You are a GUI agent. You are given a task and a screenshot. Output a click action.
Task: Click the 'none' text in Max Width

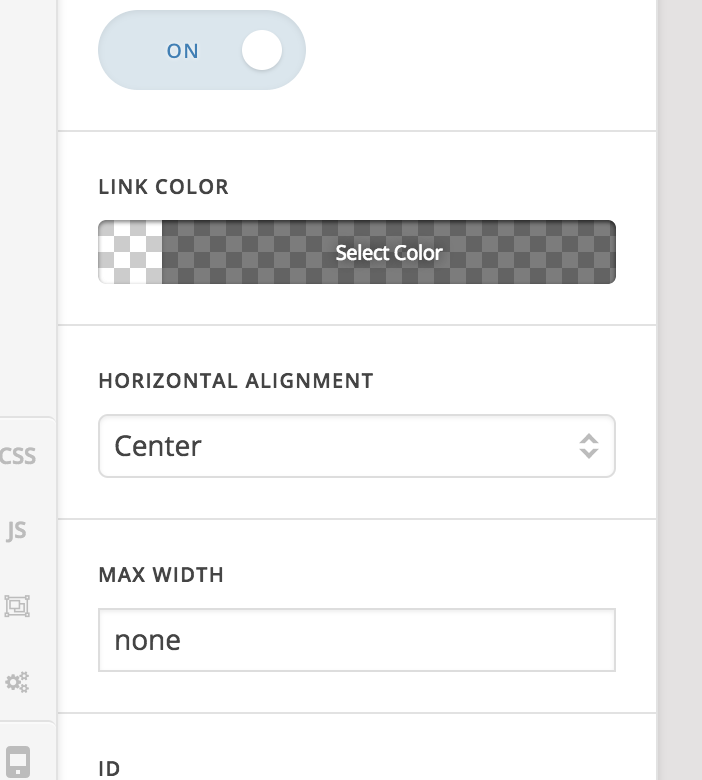point(147,640)
